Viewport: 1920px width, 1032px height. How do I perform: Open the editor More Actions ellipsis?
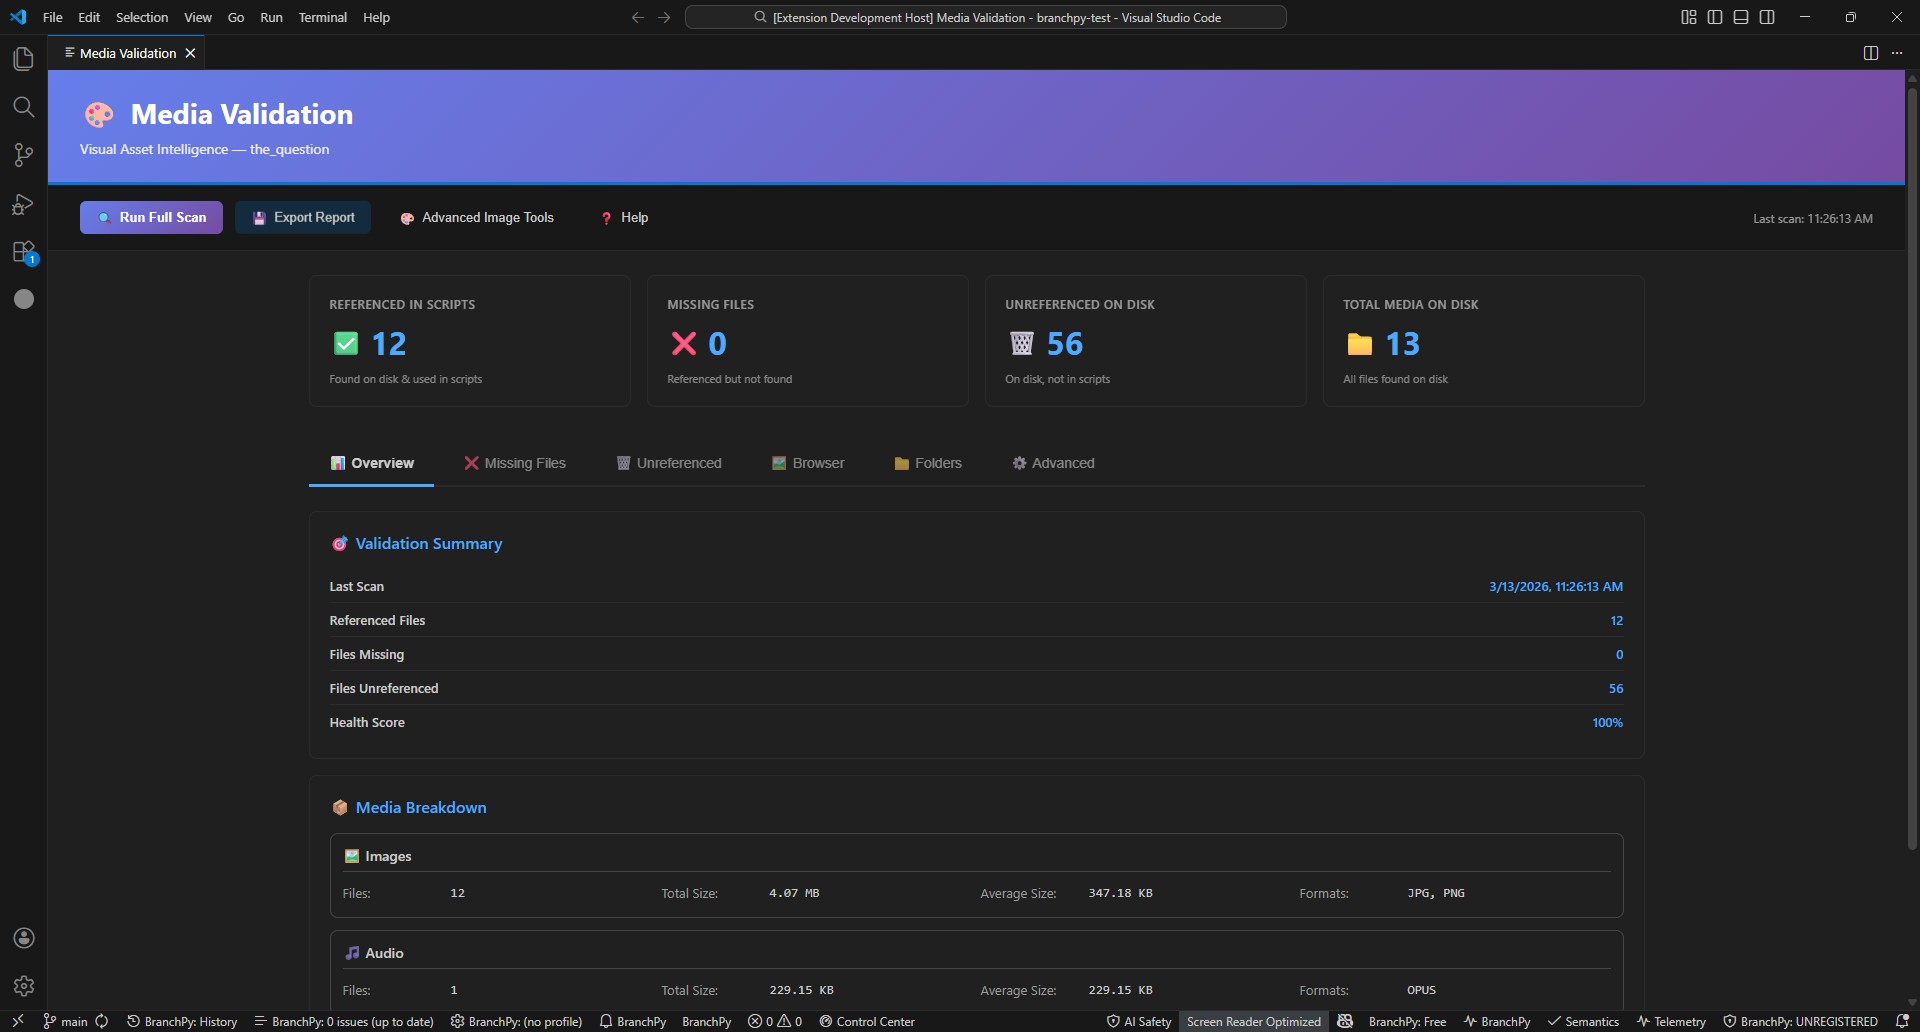(x=1897, y=53)
